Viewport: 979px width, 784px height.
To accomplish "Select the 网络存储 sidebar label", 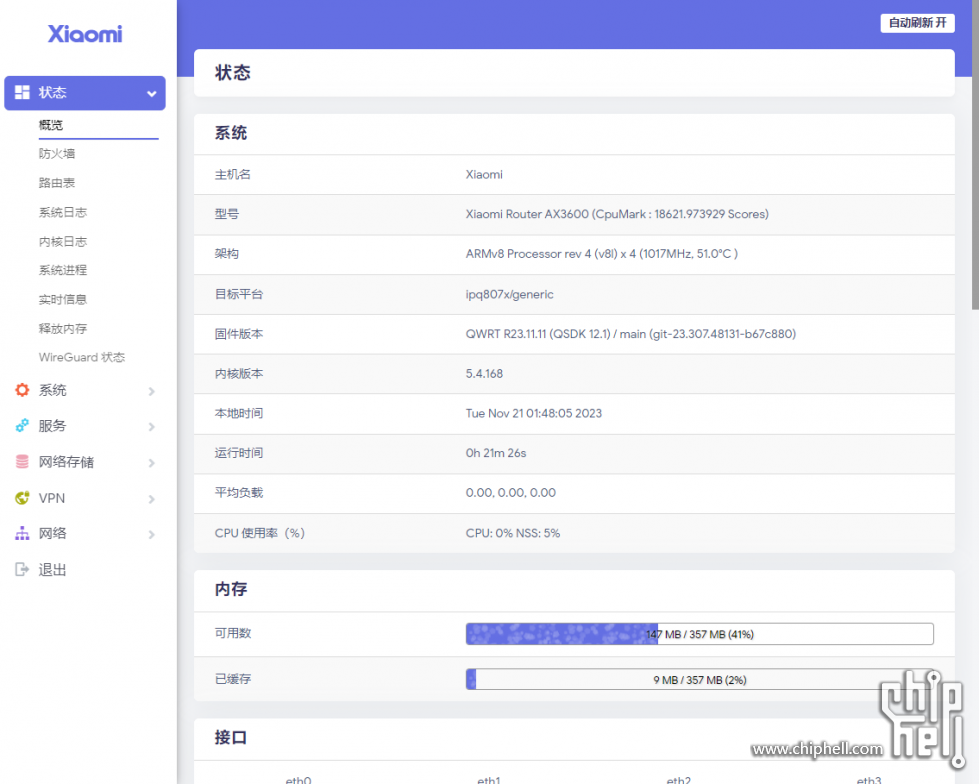I will pos(66,462).
